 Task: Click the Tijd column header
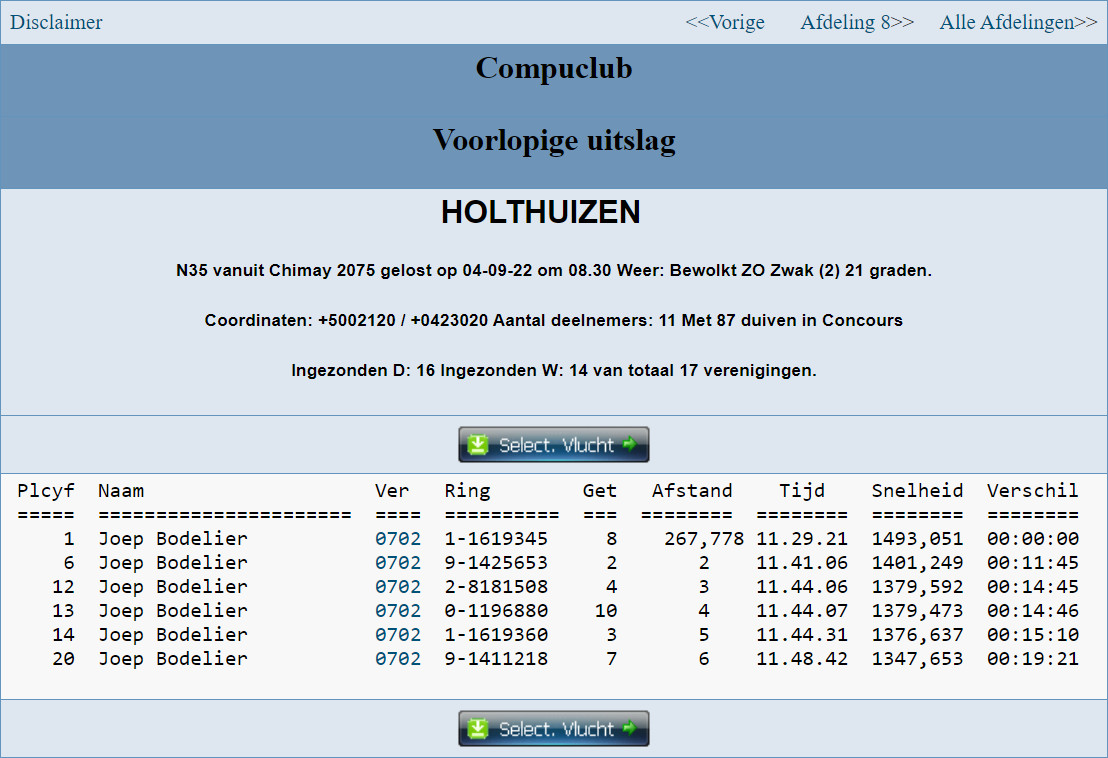coord(802,491)
